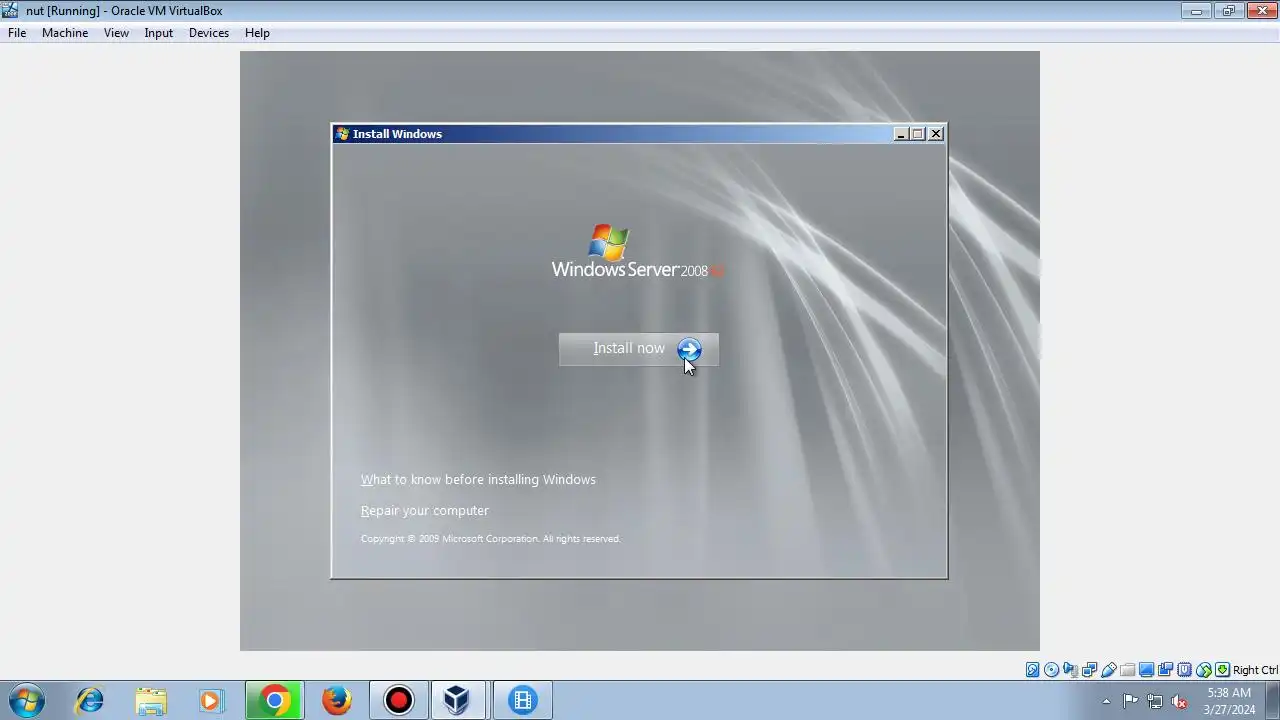
Task: Click the optical disk status icon
Action: click(x=1052, y=670)
